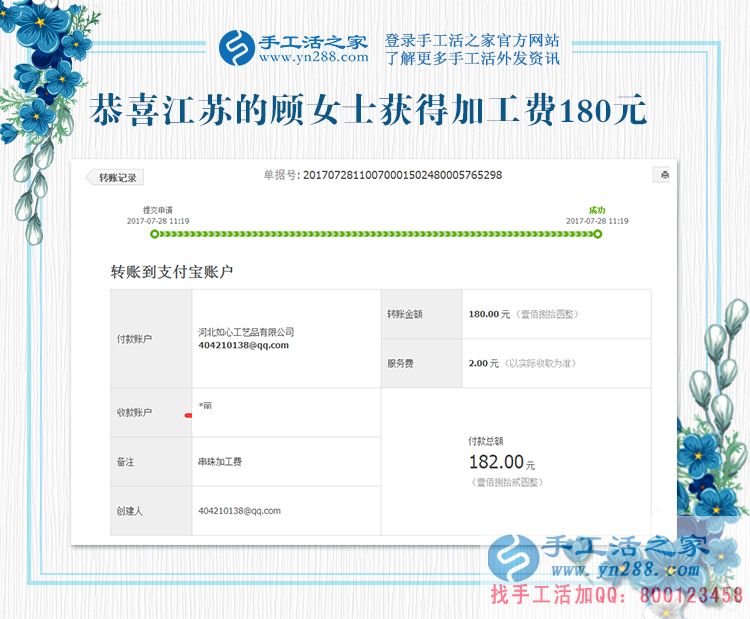This screenshot has height=619, width=750.
Task: Go back via 转账记录 button
Action: (x=115, y=177)
